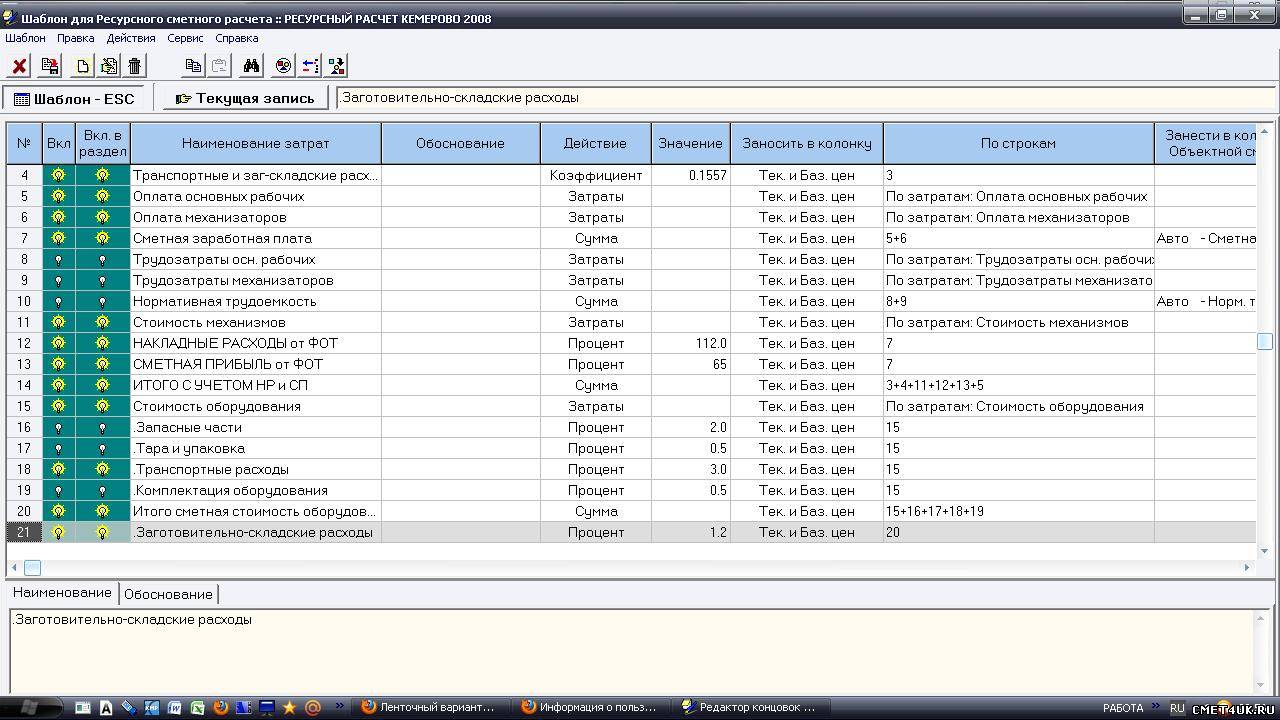1280x720 pixels.
Task: Toggle 'Вкл. в раздел' for Стоимость механизмов row
Action: coord(102,322)
